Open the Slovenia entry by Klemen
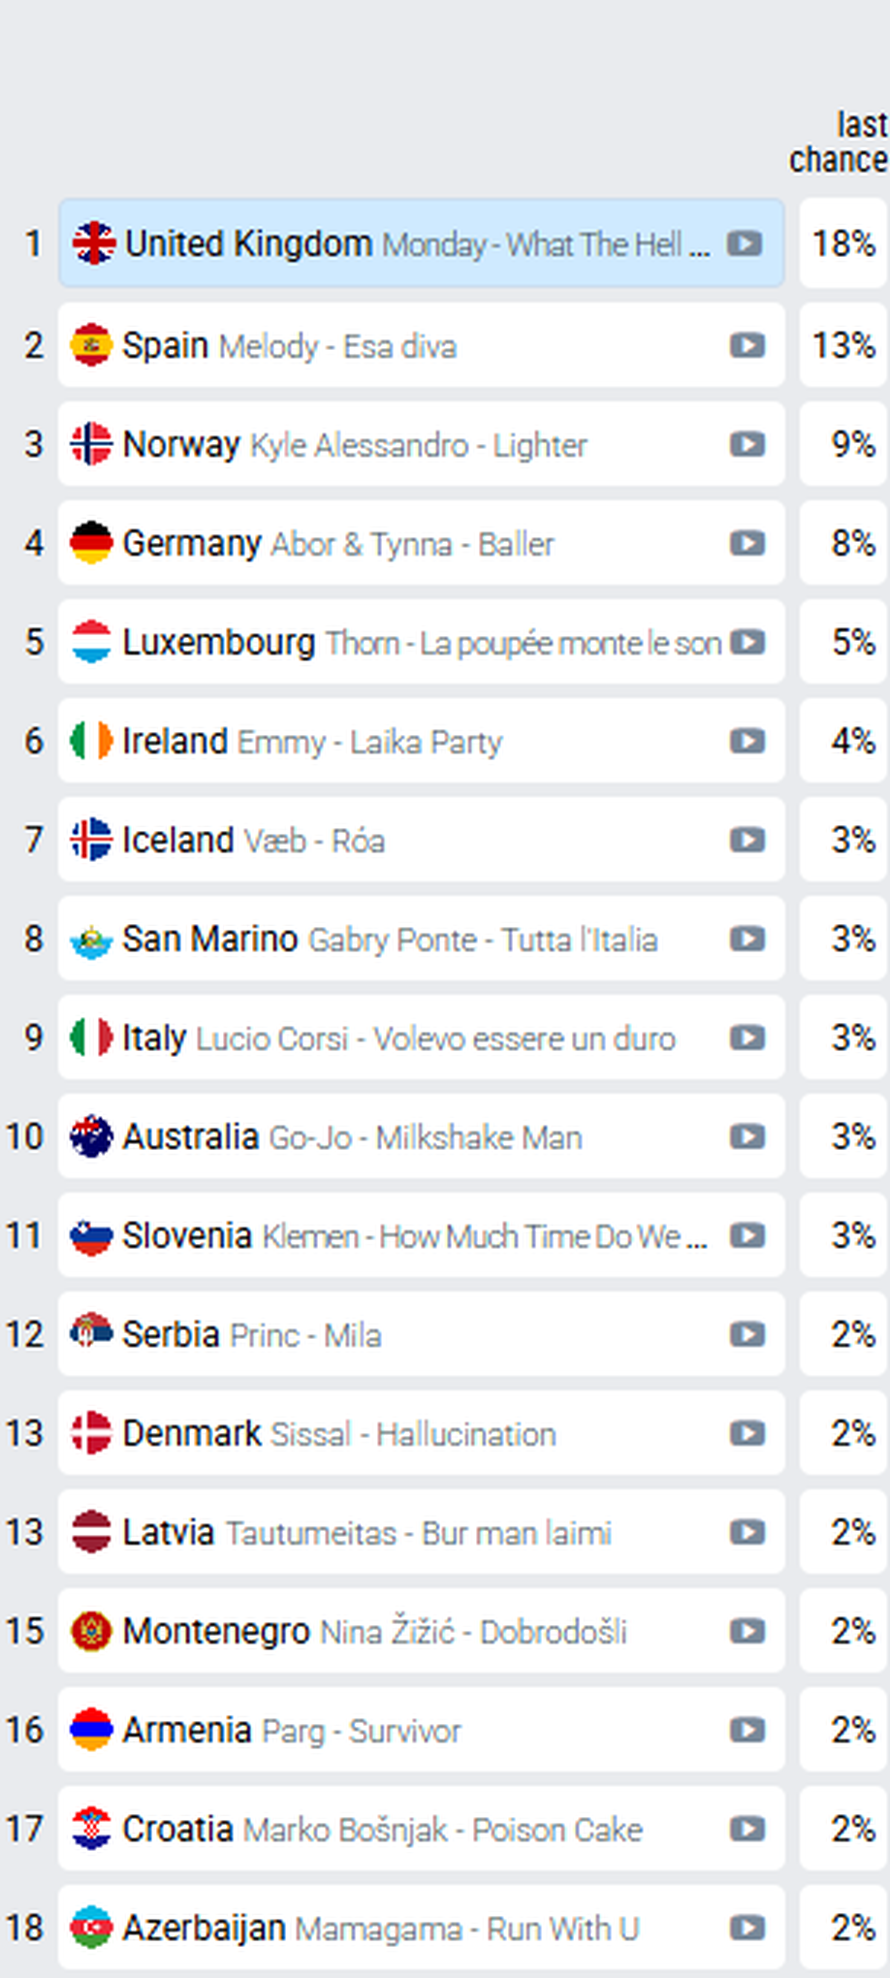890x1978 pixels. pyautogui.click(x=400, y=1236)
